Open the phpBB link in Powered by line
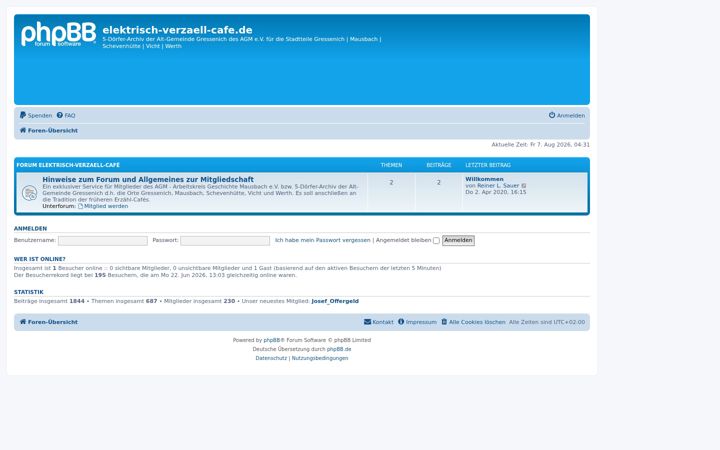This screenshot has width=720, height=450. 272,340
